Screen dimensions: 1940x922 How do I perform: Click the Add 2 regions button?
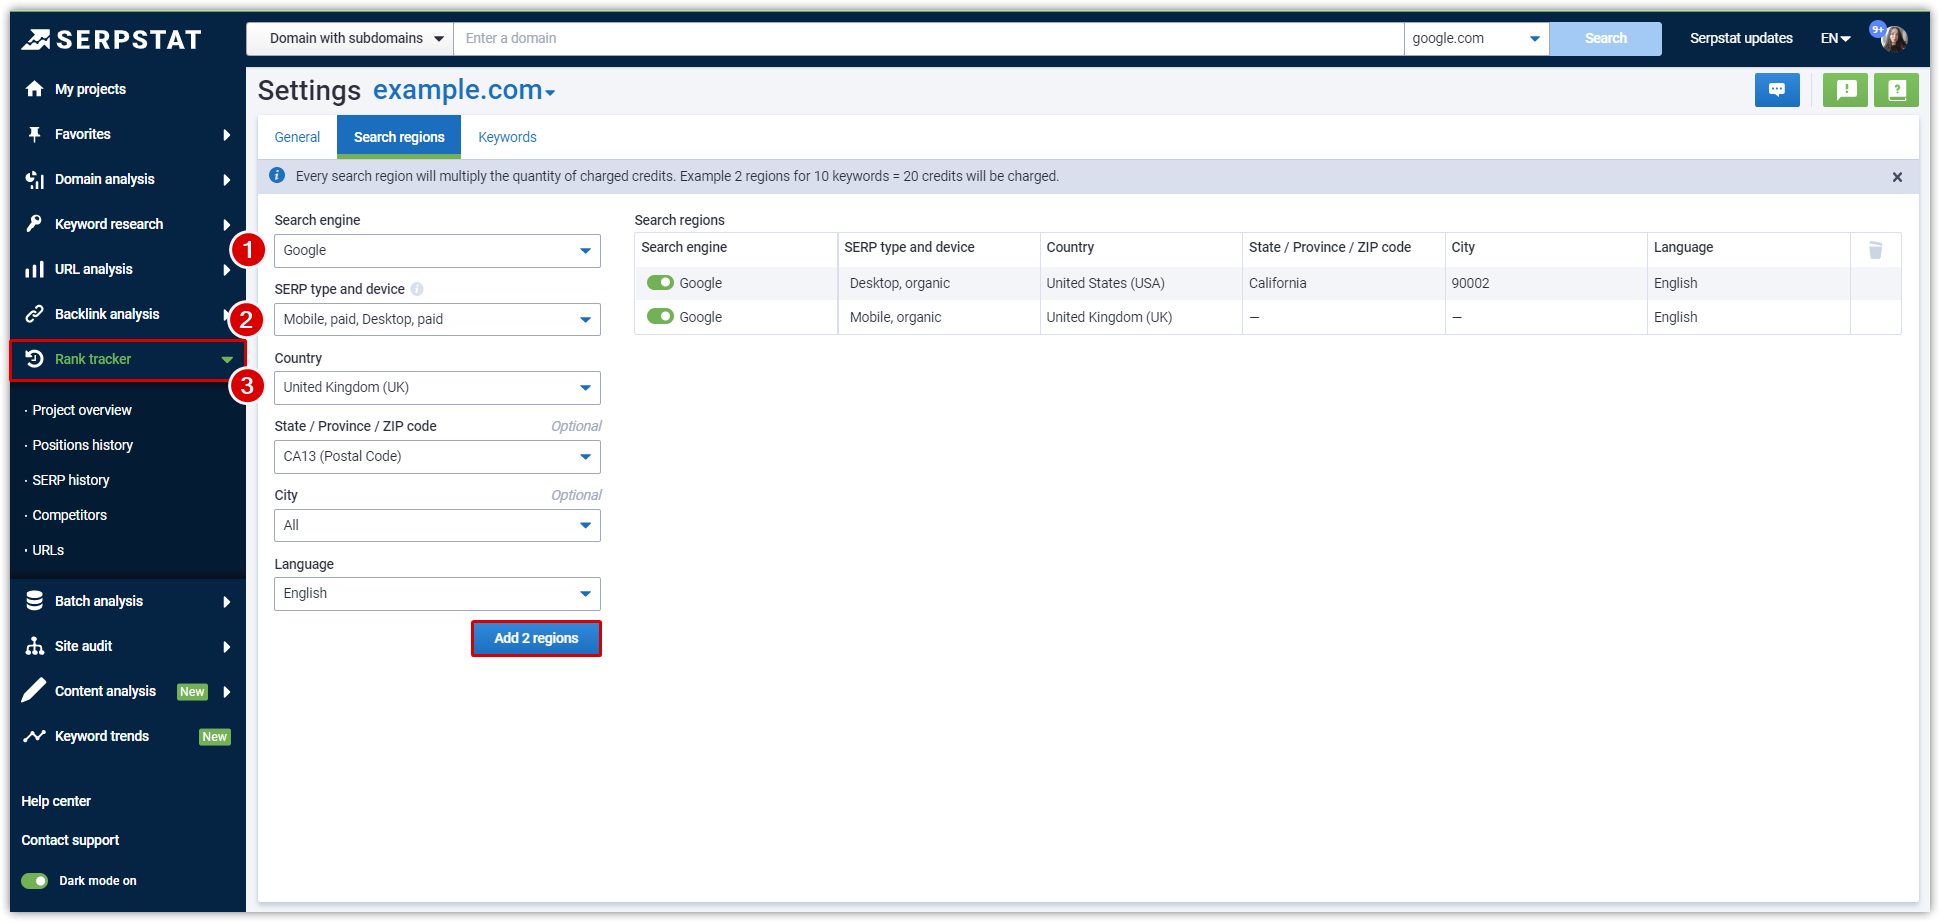pyautogui.click(x=536, y=638)
